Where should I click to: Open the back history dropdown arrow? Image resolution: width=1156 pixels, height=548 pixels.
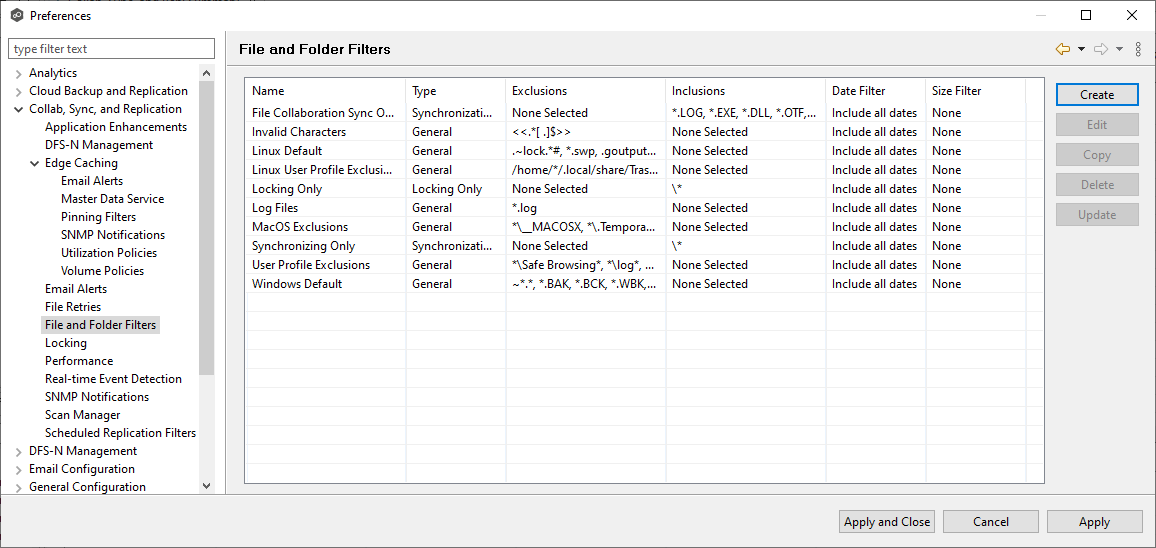[1082, 49]
